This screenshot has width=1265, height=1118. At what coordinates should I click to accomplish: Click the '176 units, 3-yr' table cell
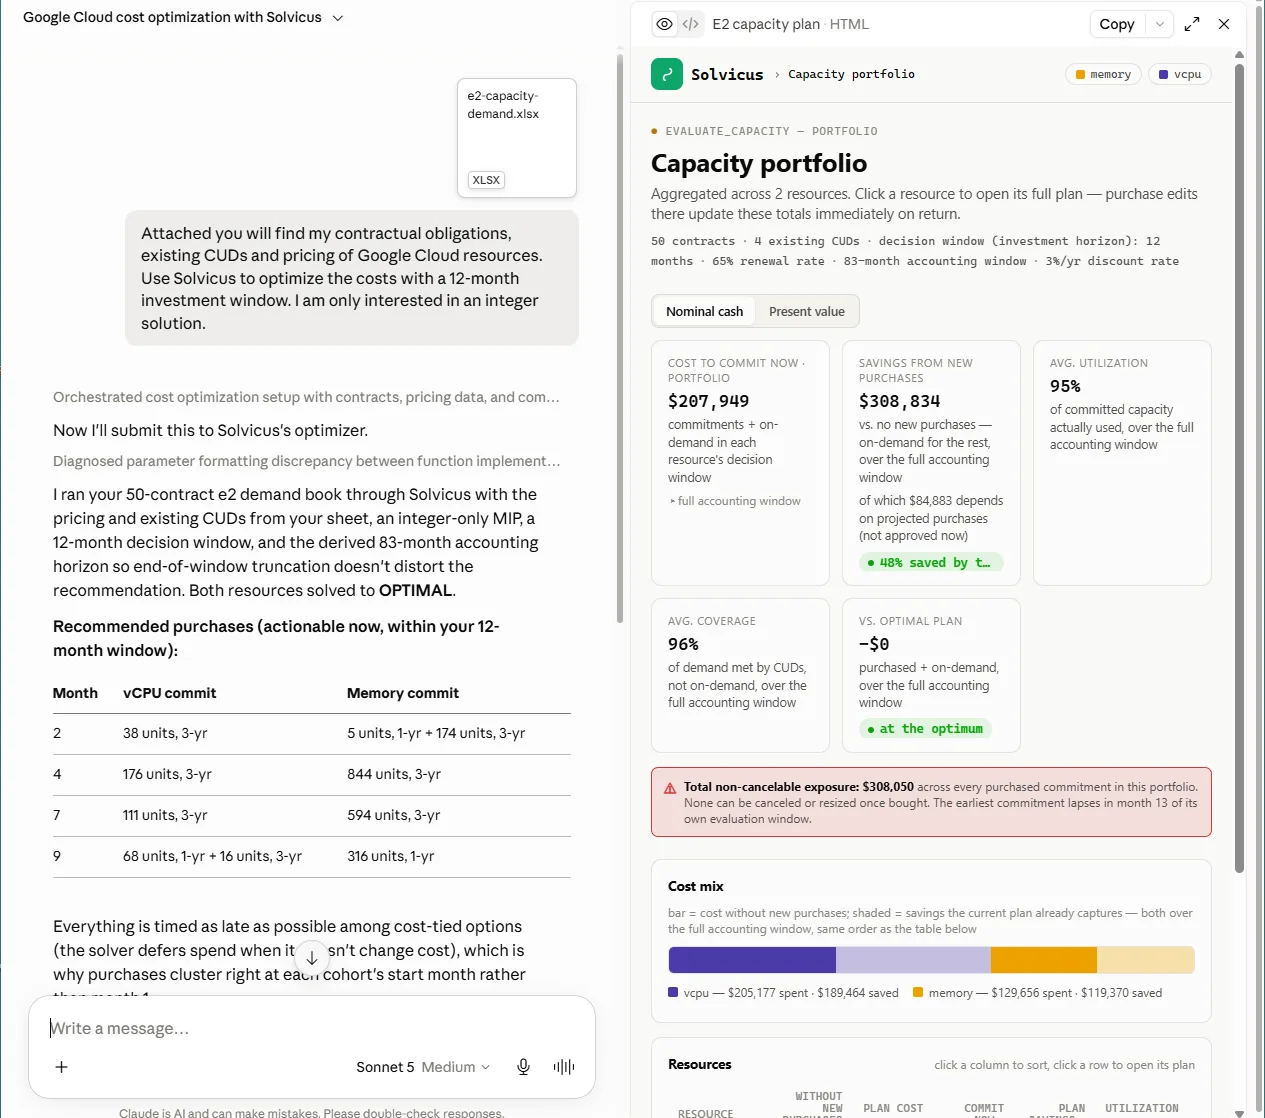pyautogui.click(x=167, y=774)
